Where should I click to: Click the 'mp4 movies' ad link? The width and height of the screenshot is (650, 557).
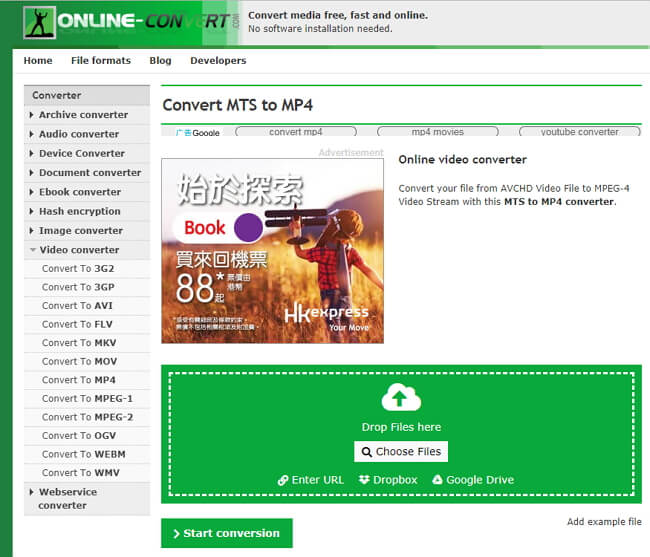click(437, 132)
